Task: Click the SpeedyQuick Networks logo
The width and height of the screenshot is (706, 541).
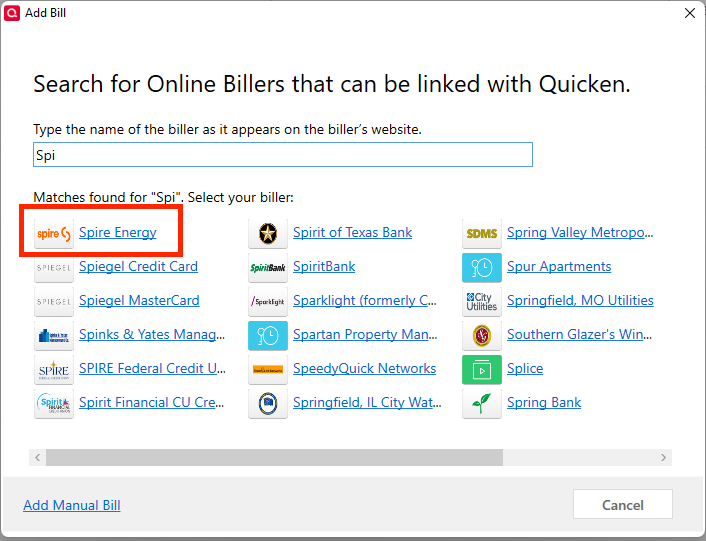Action: point(268,370)
